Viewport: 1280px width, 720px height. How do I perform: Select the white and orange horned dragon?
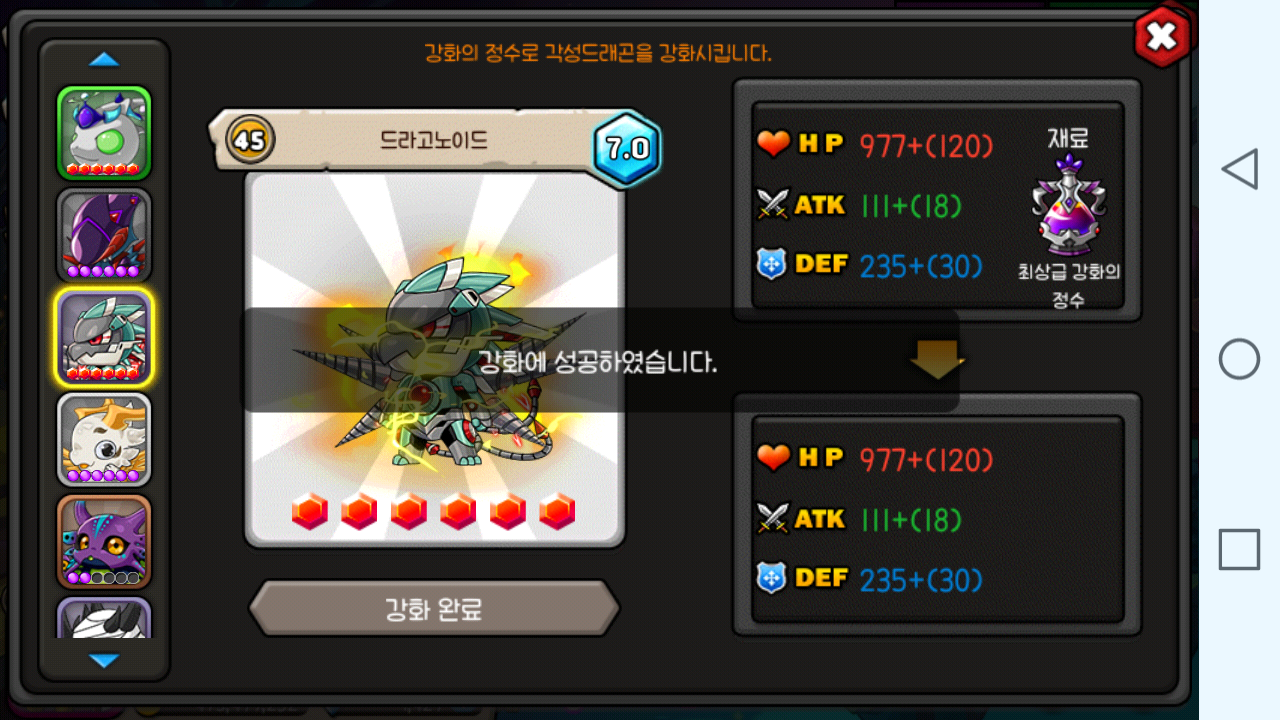104,440
